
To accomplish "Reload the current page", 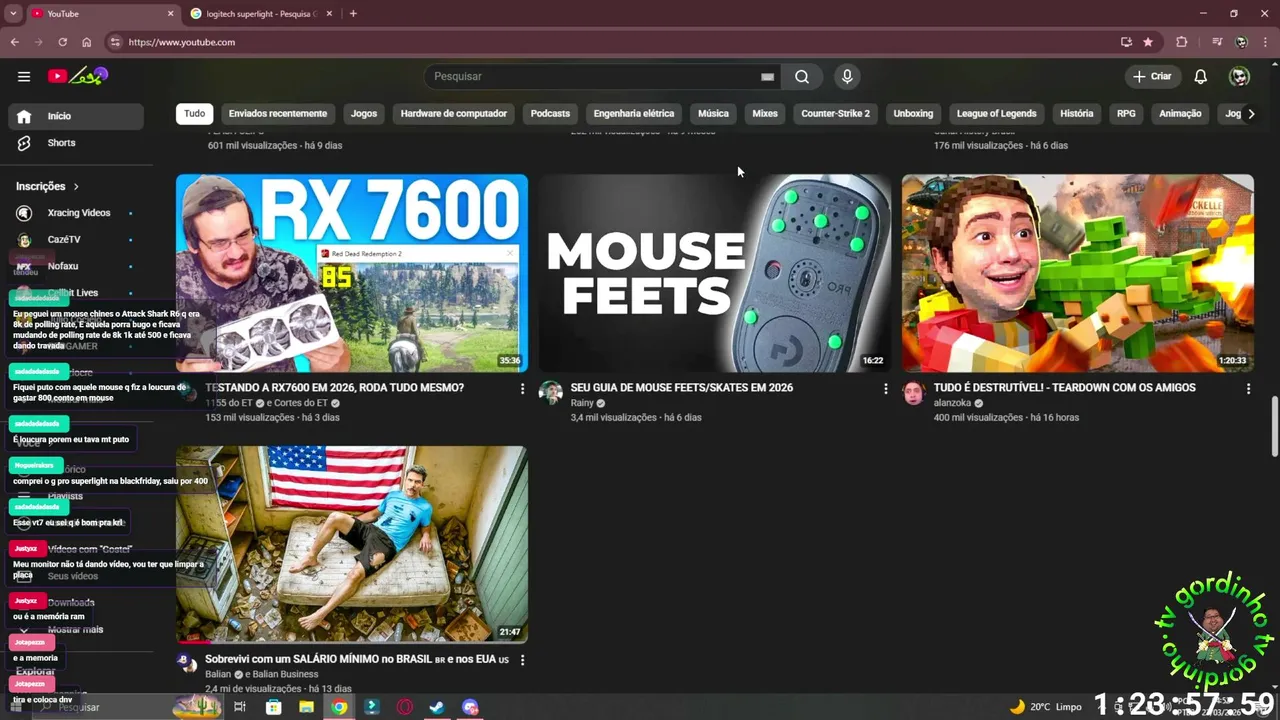I will click(x=62, y=42).
